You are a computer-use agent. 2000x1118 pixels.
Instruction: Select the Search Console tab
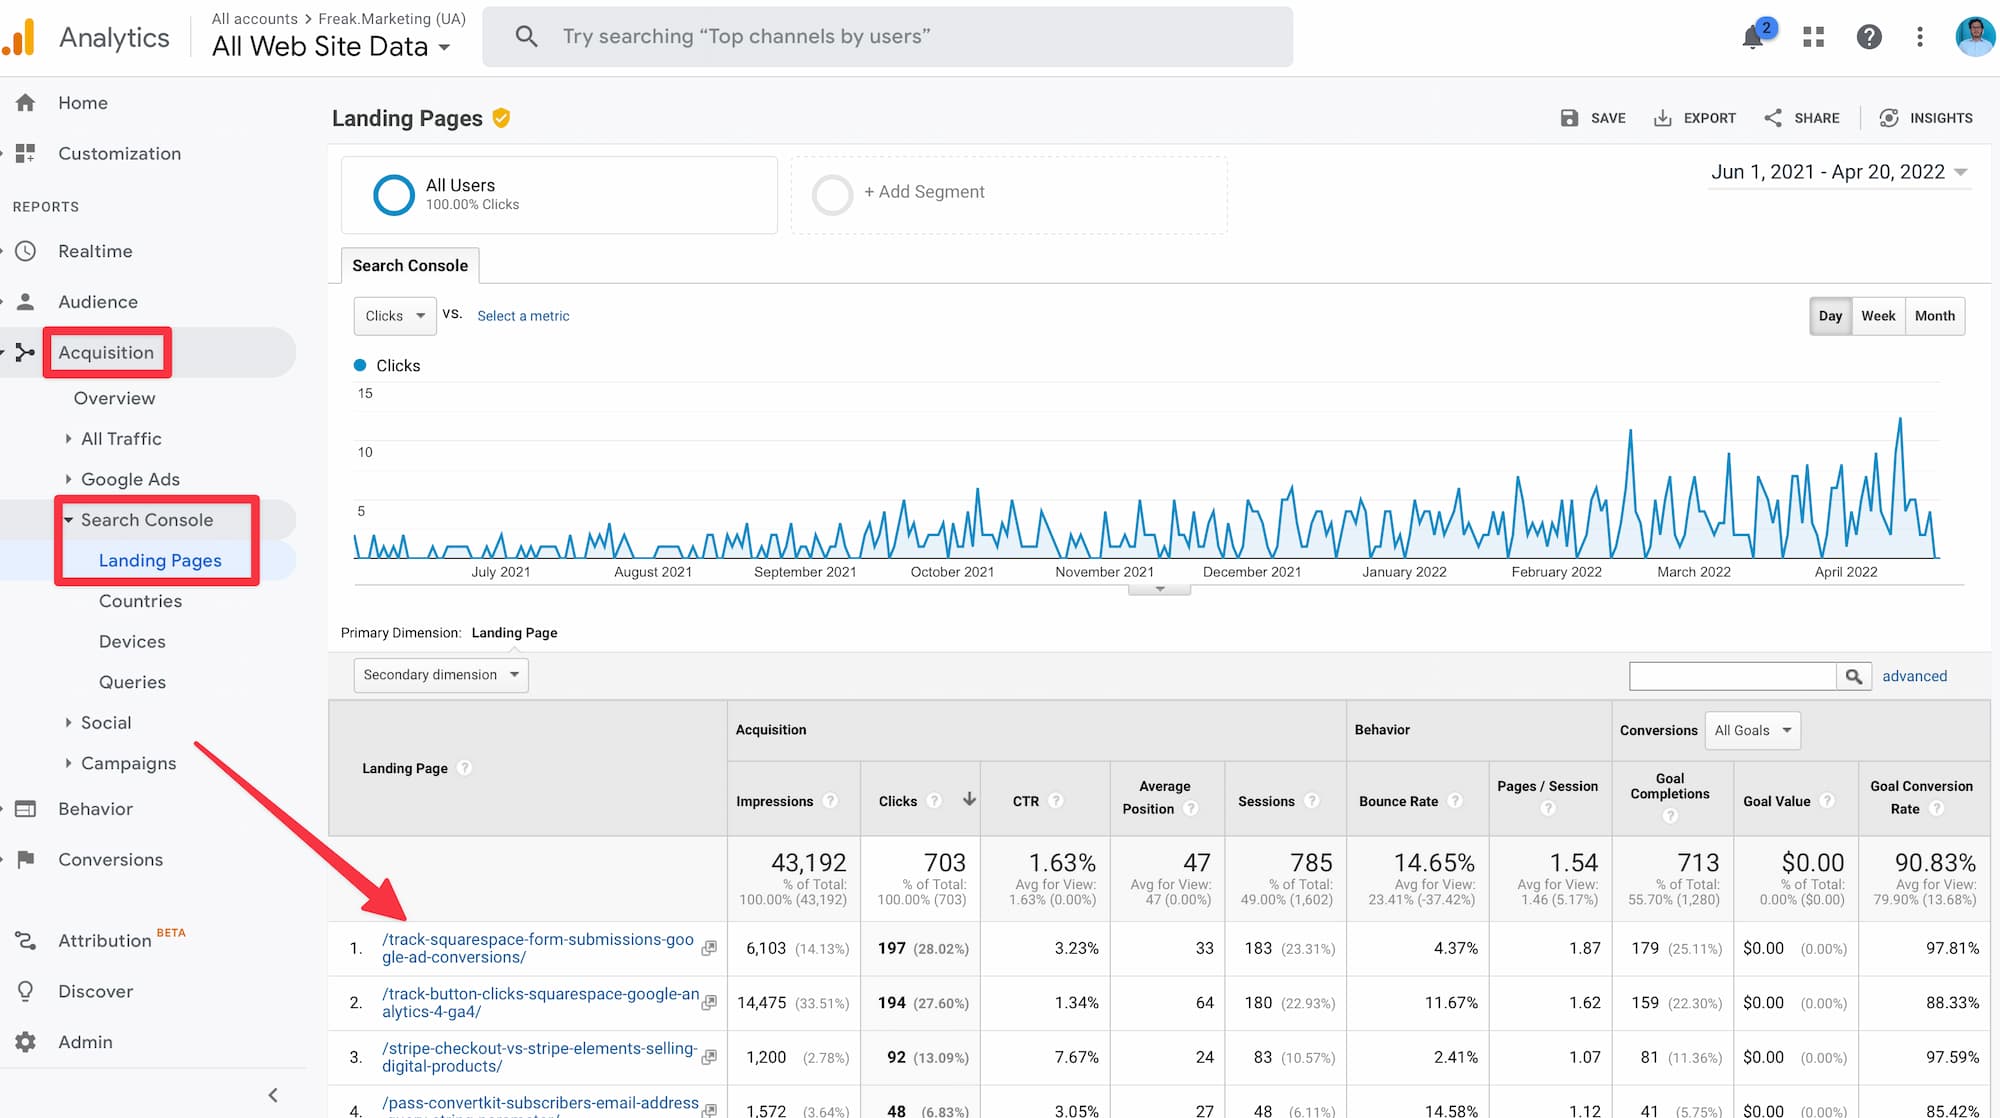click(410, 266)
